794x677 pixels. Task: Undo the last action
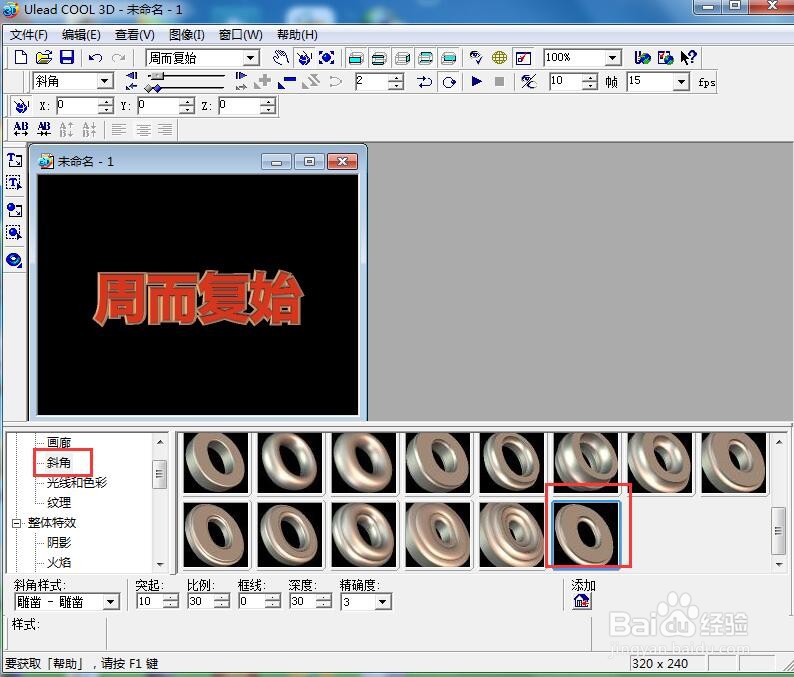click(95, 58)
